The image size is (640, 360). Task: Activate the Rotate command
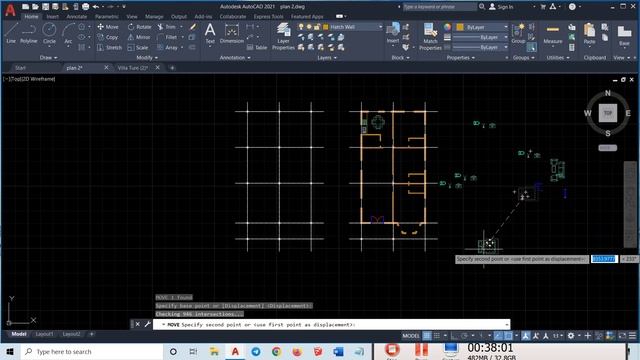[x=140, y=27]
